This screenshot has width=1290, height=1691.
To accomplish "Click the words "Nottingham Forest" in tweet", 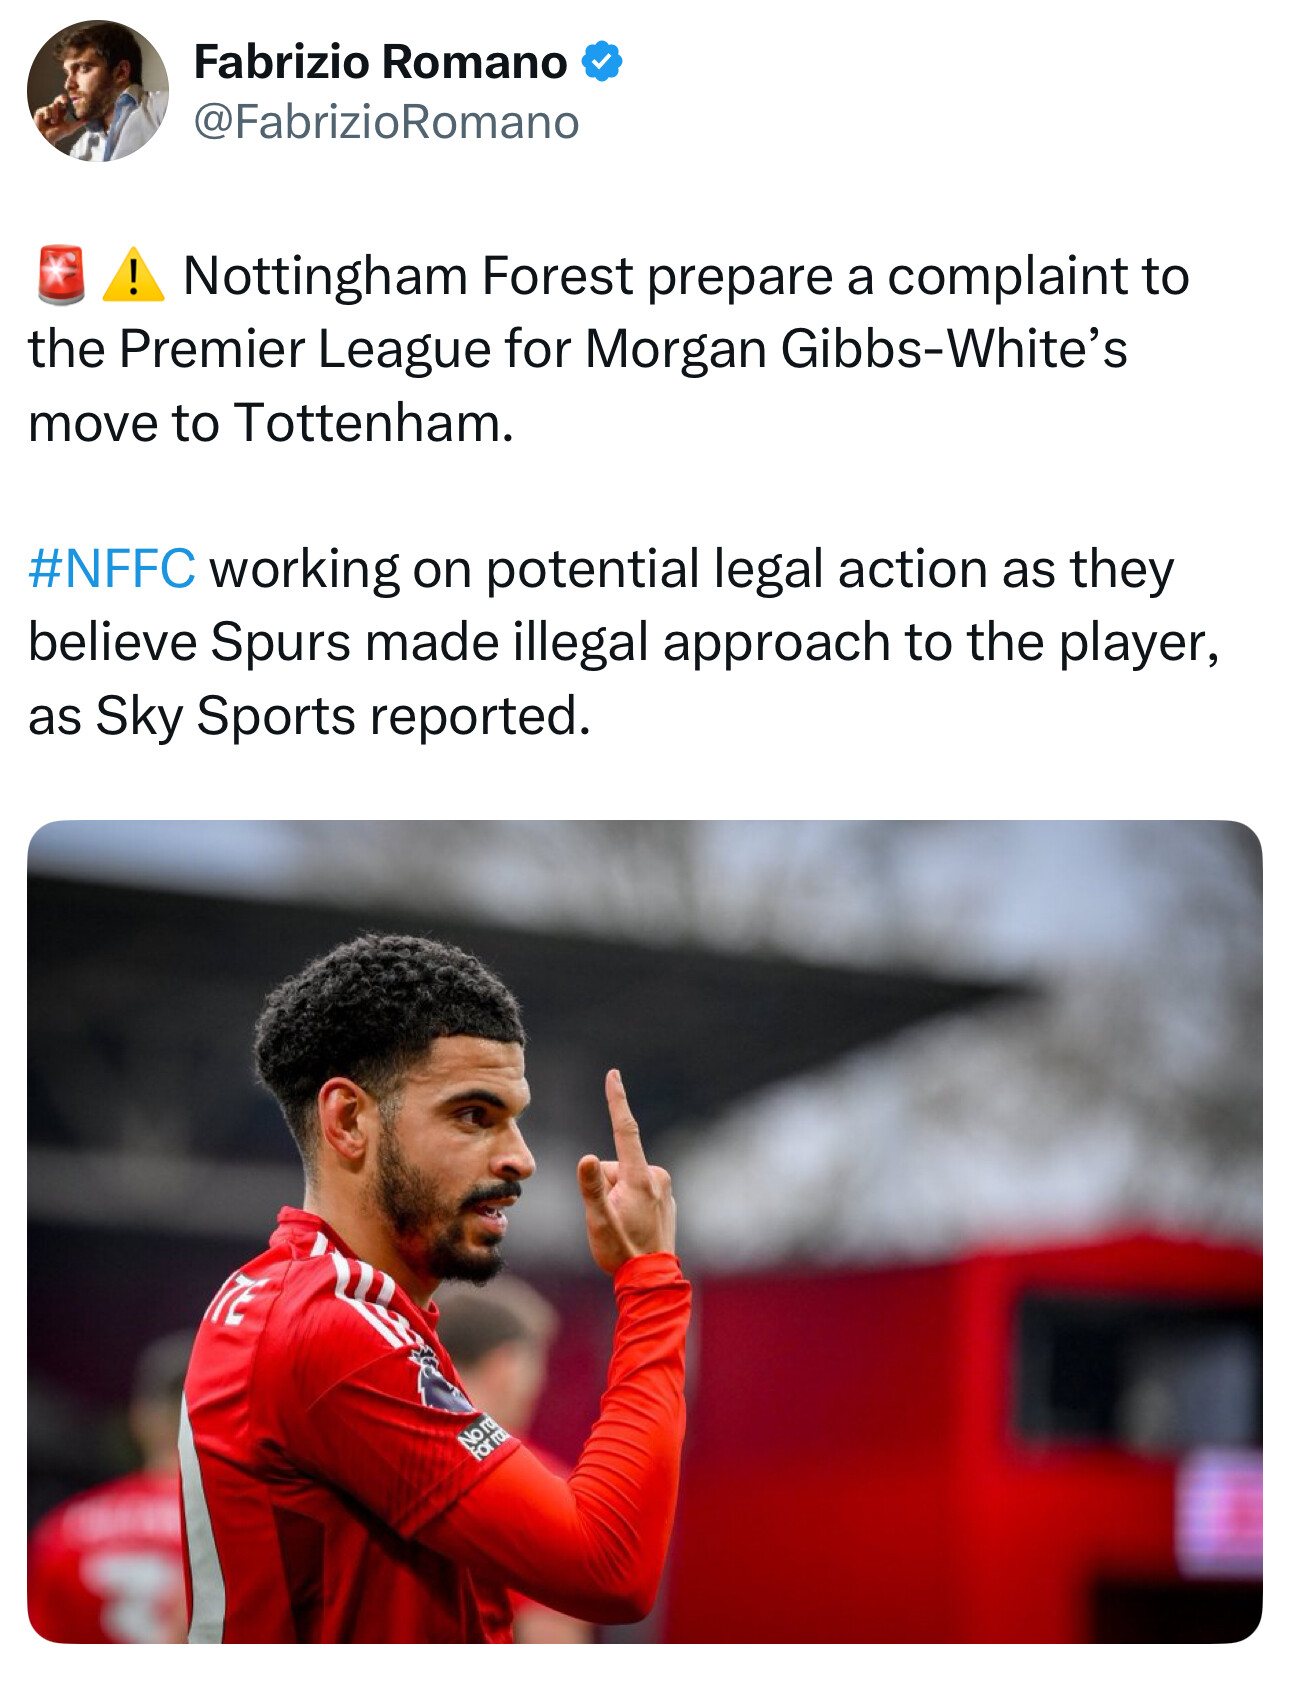I will tap(408, 276).
